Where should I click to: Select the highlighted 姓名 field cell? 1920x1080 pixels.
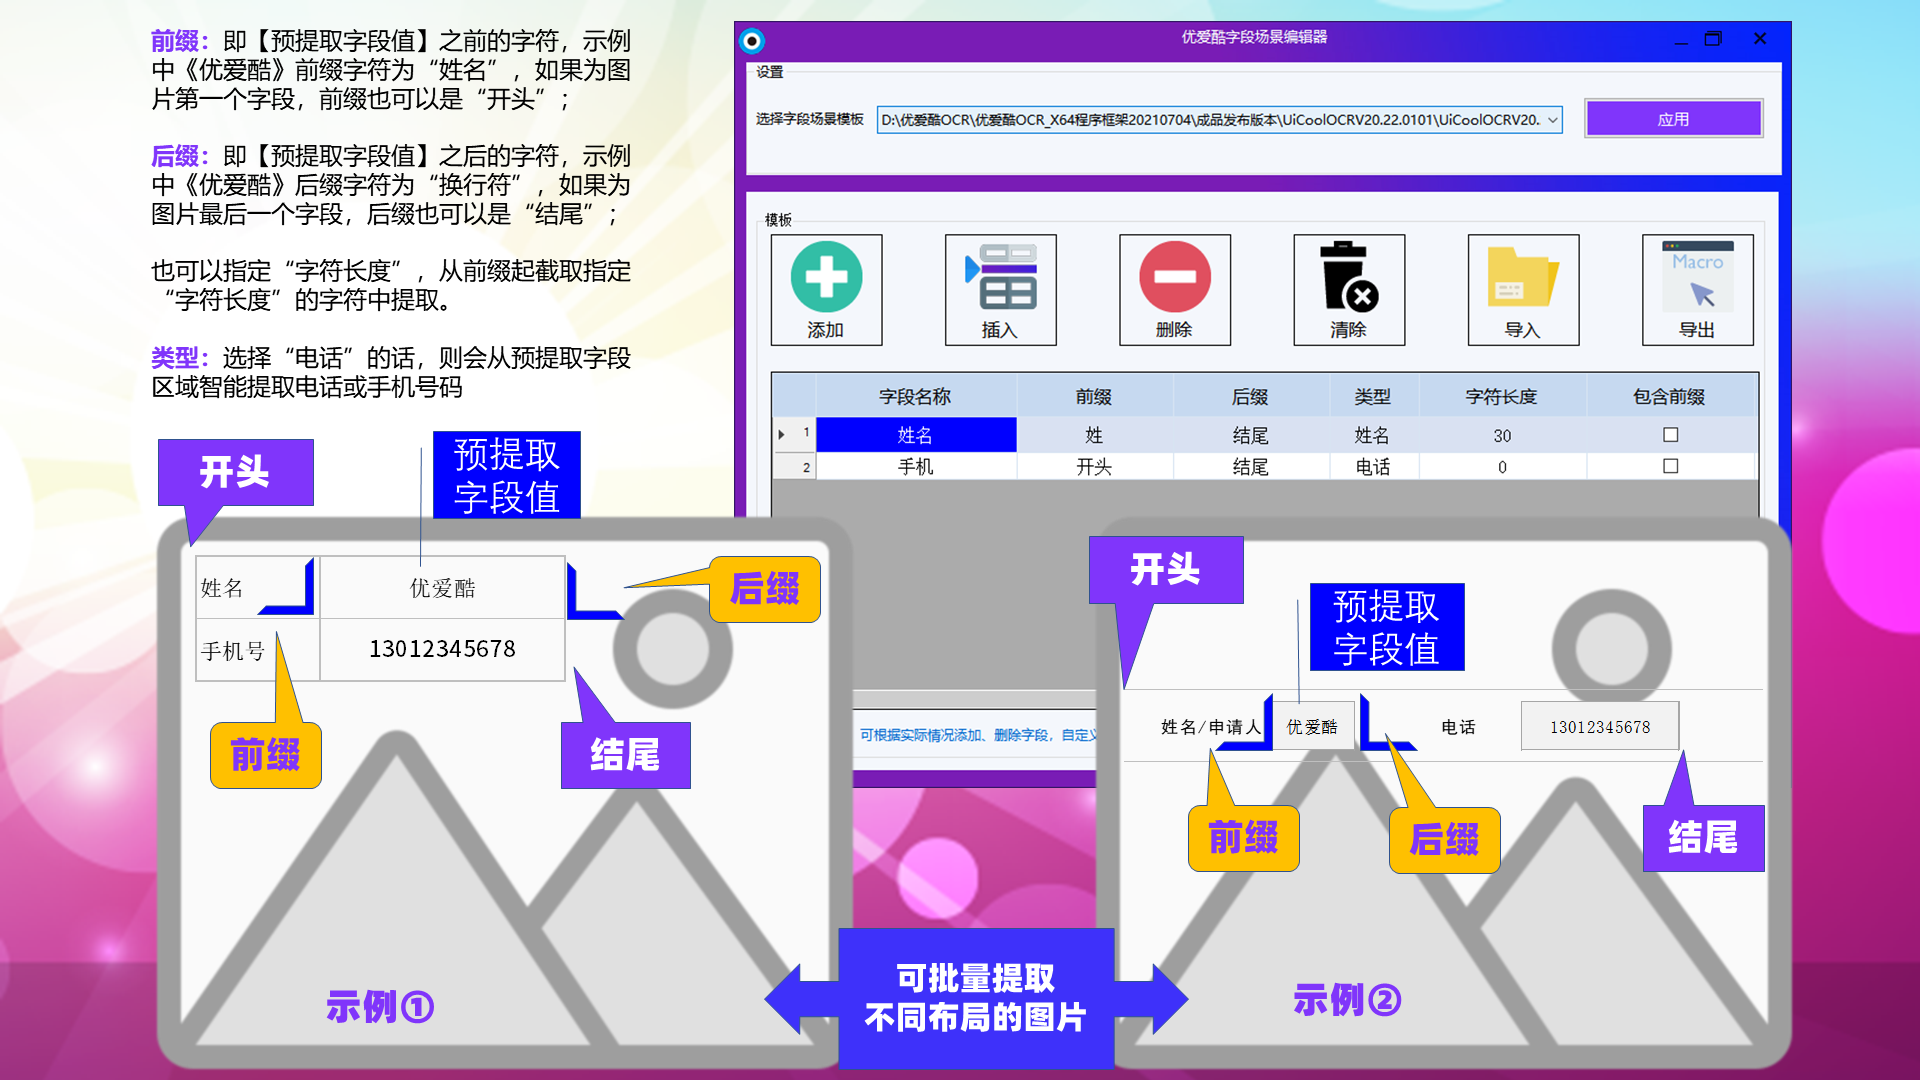(915, 435)
